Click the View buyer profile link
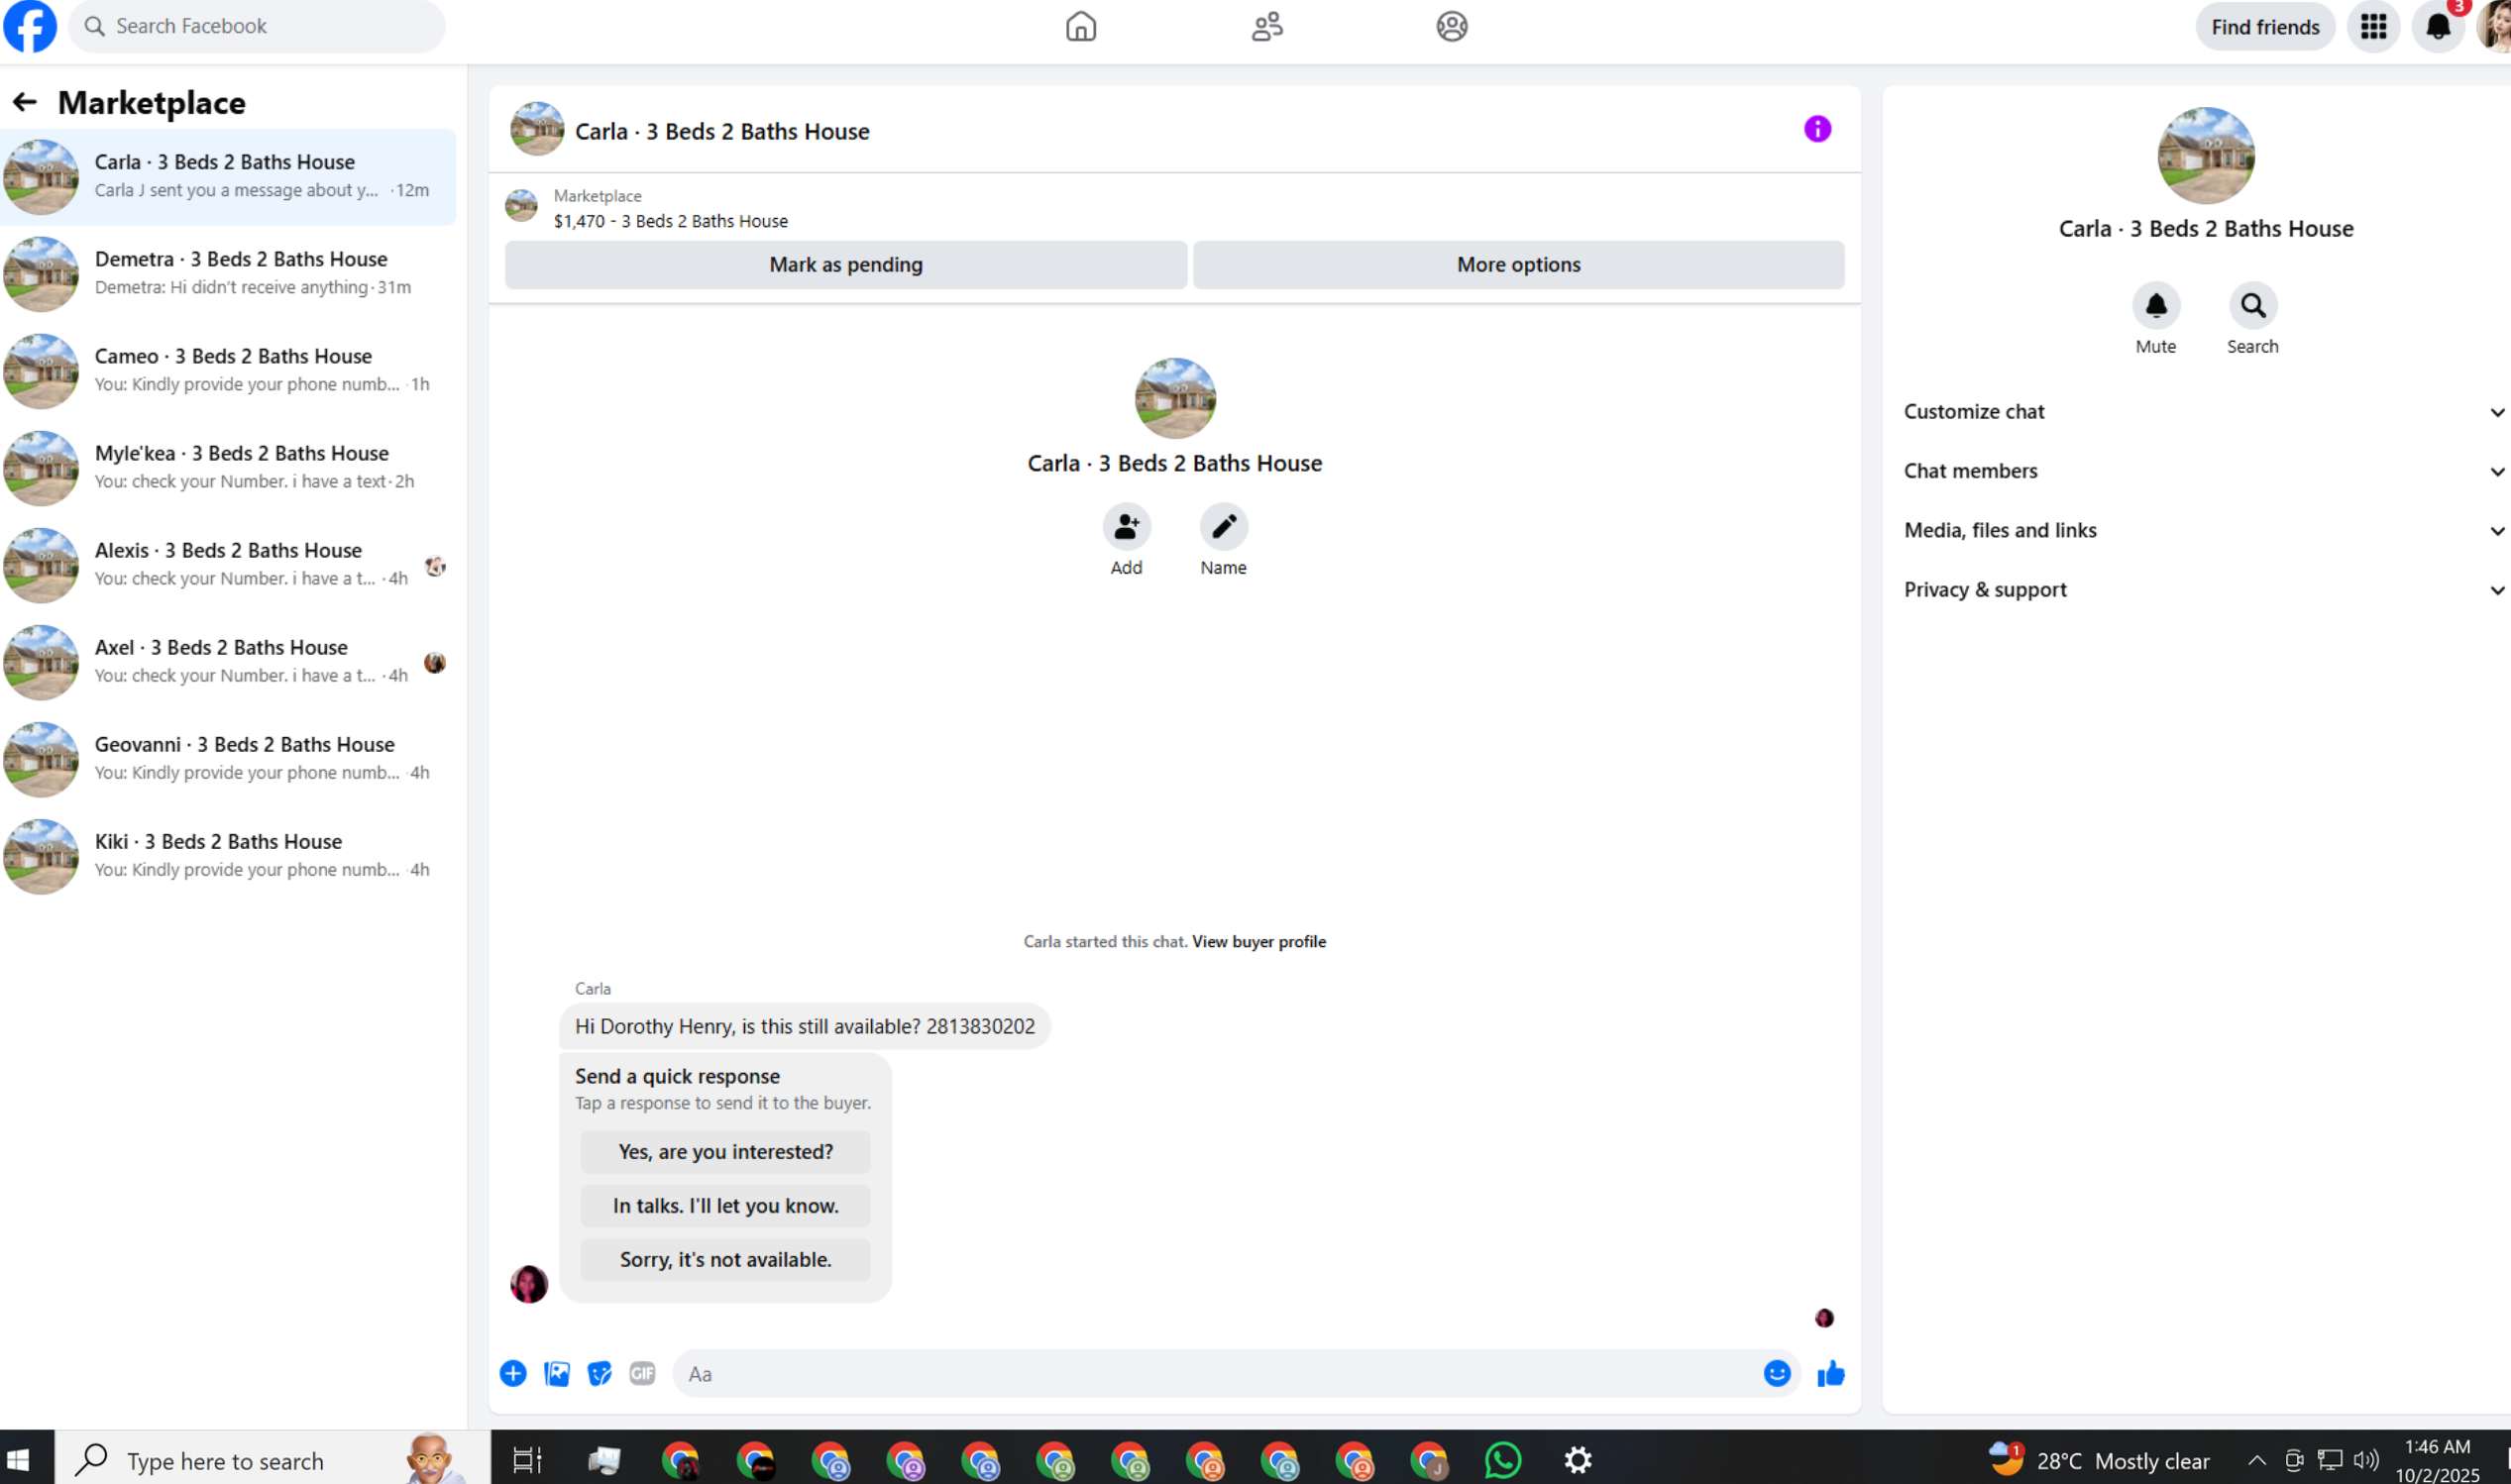2511x1484 pixels. pyautogui.click(x=1258, y=942)
